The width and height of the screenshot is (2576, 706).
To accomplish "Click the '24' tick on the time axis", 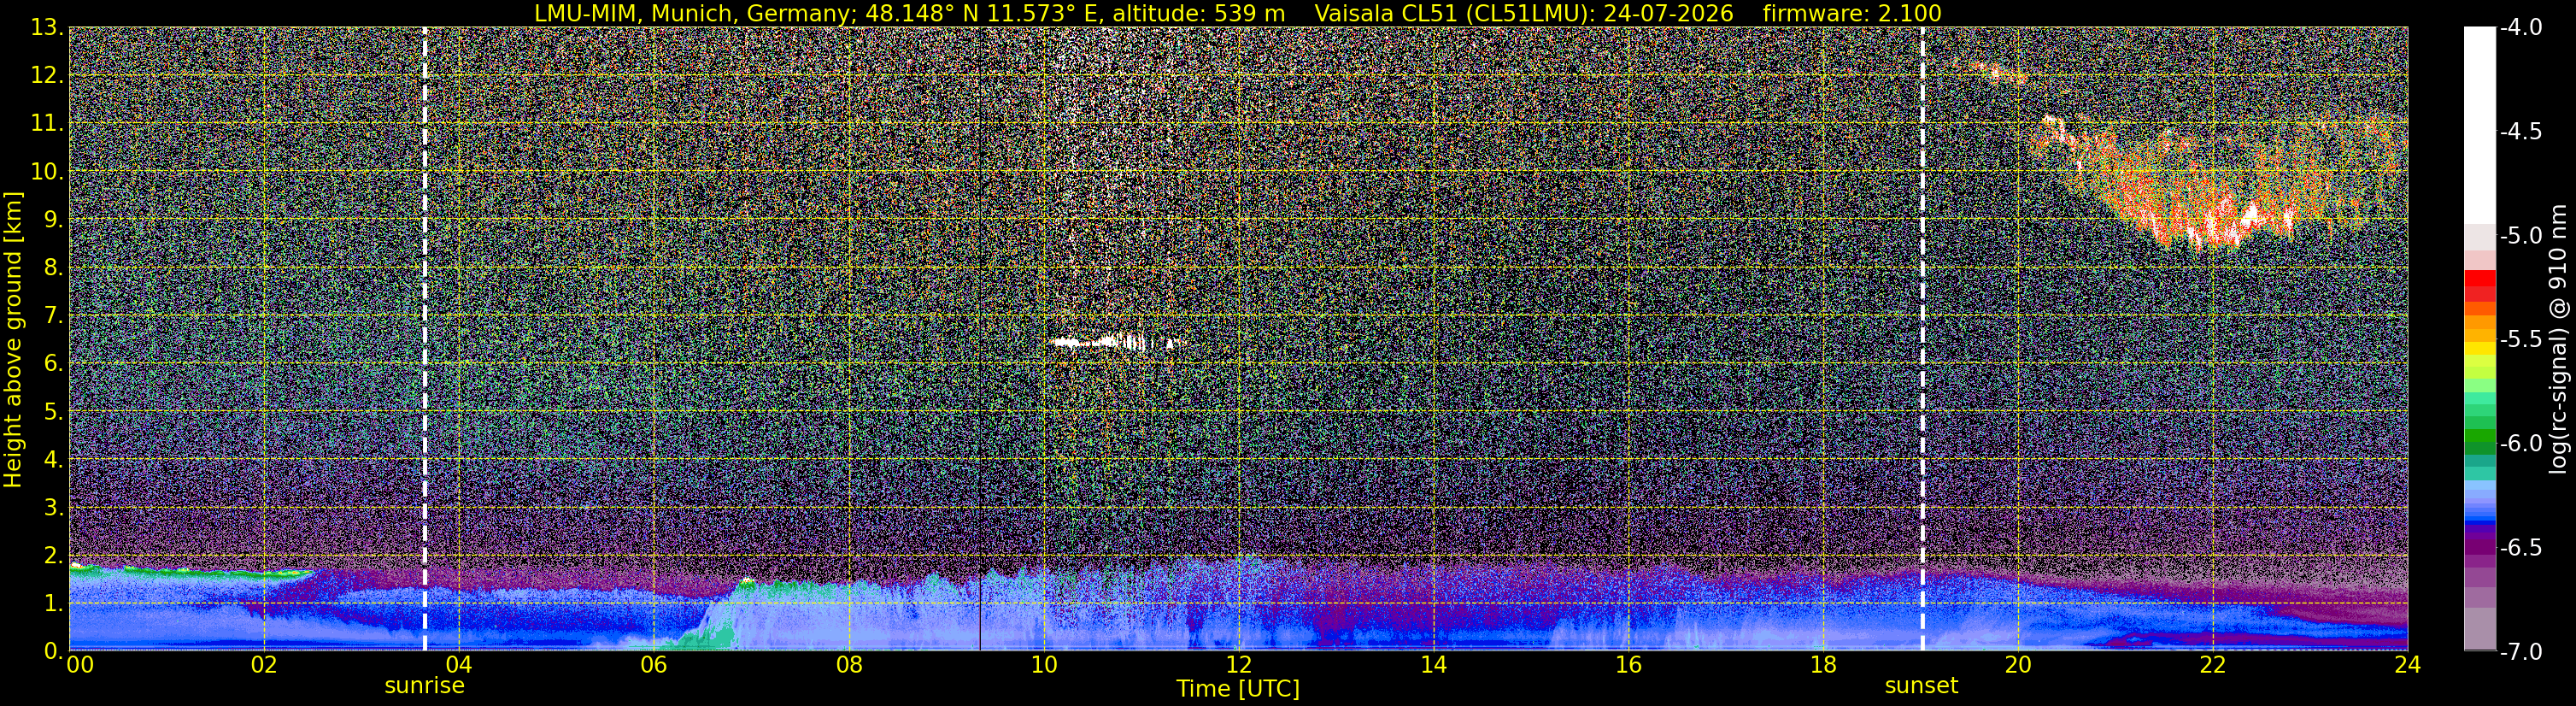I will pyautogui.click(x=2407, y=665).
